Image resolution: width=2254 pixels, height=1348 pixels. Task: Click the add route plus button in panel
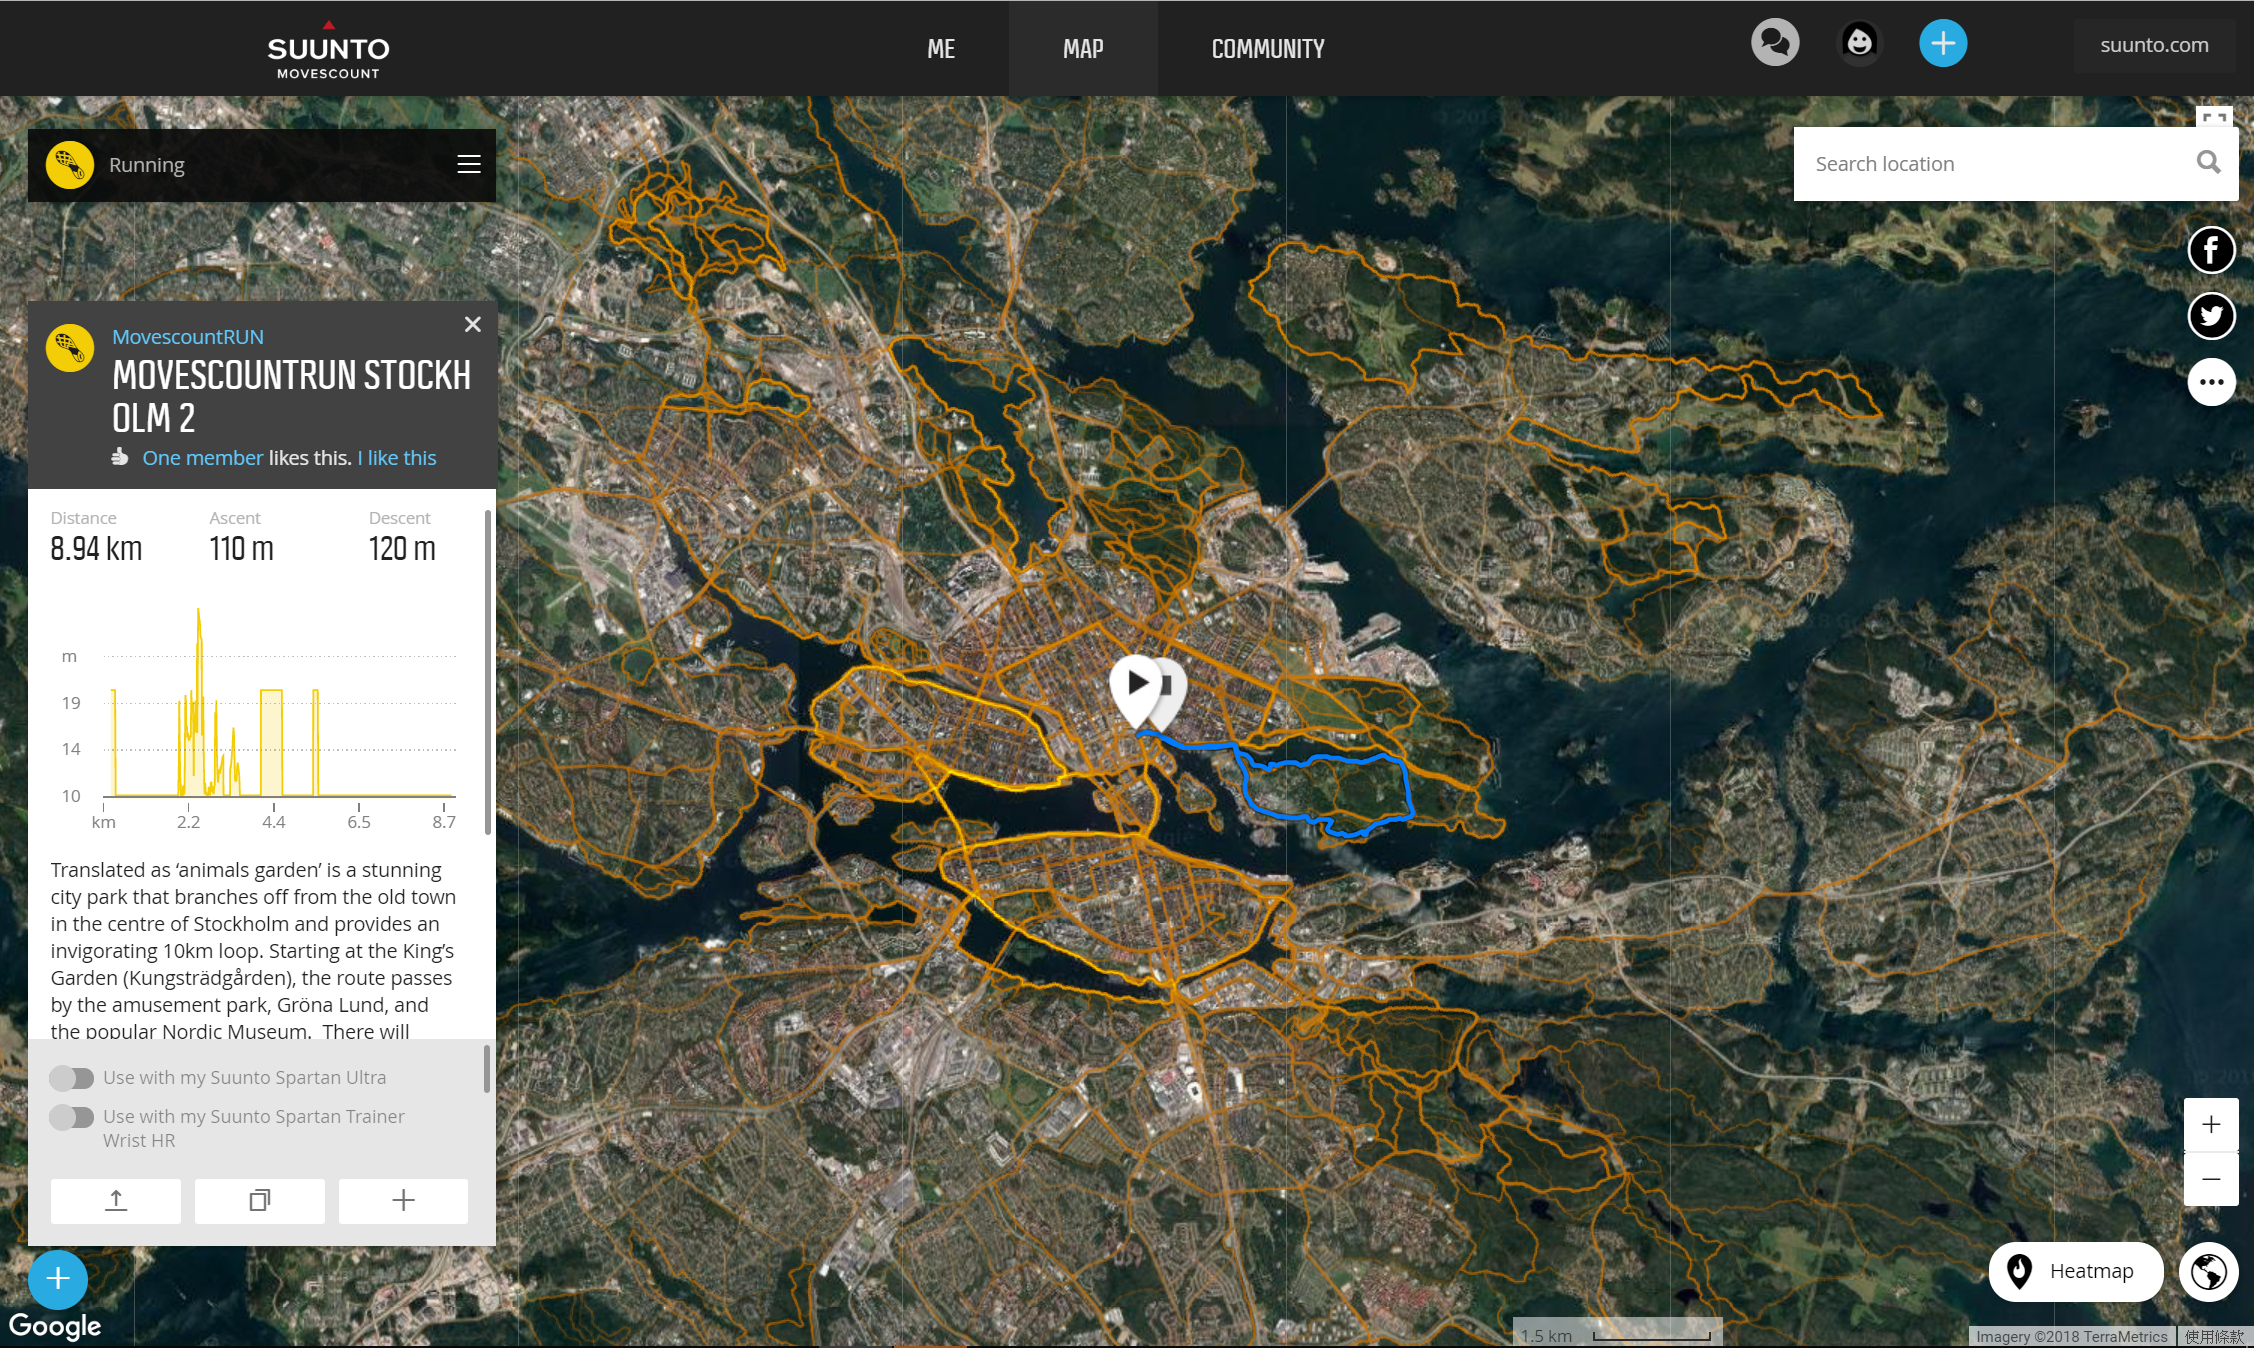point(403,1200)
